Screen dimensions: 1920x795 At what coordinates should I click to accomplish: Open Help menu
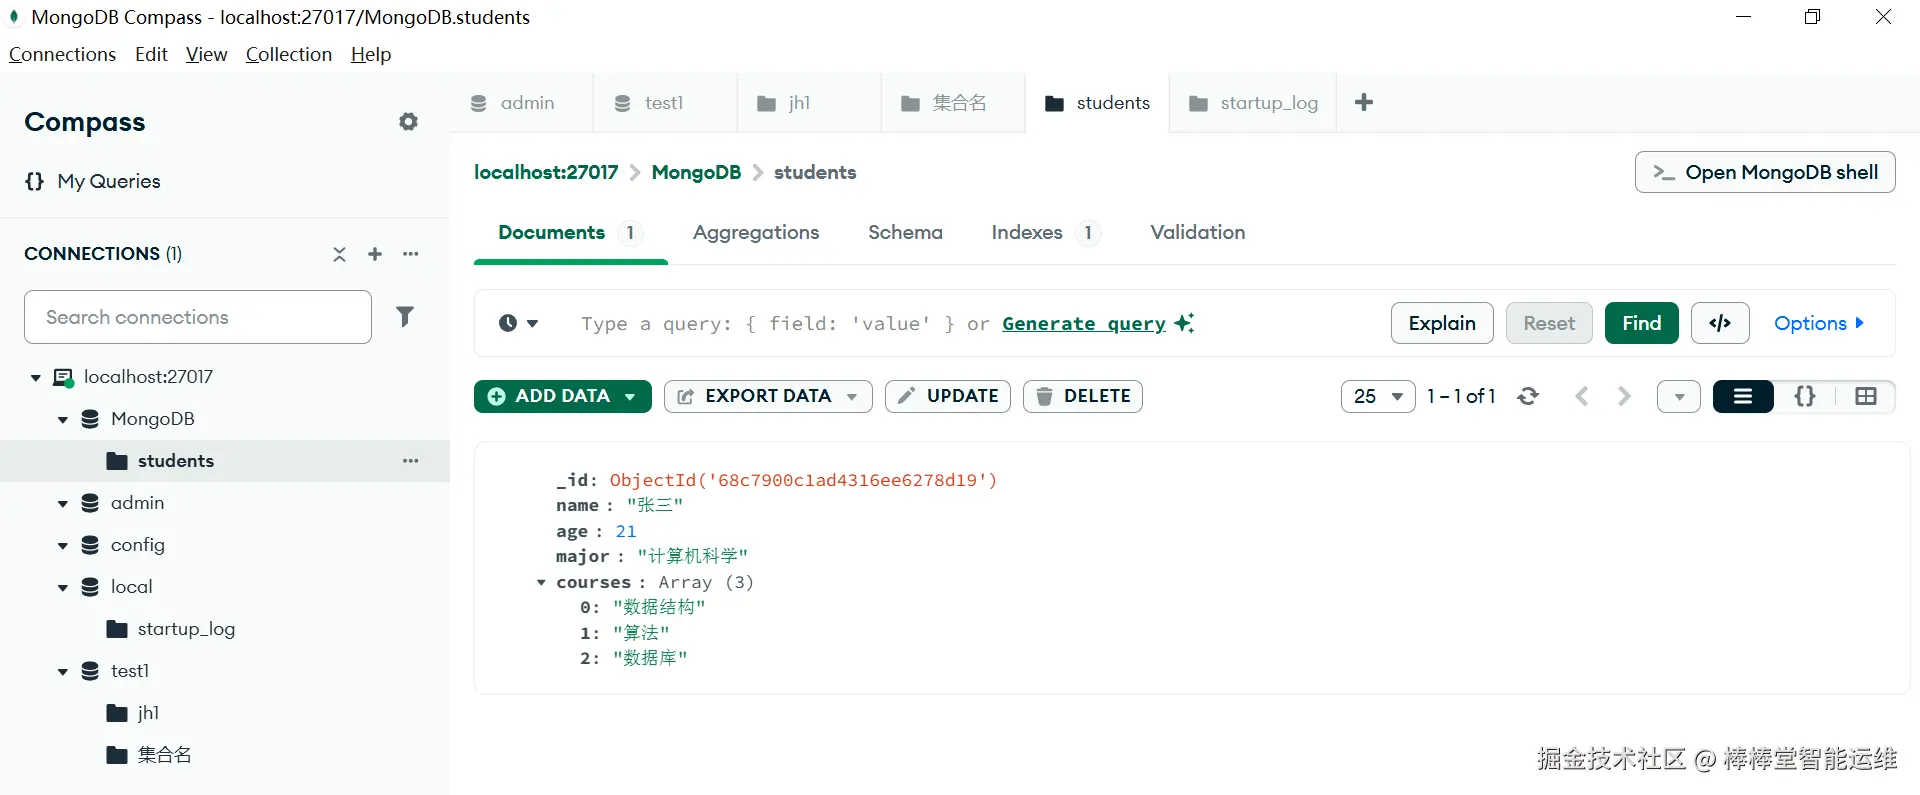click(x=371, y=54)
